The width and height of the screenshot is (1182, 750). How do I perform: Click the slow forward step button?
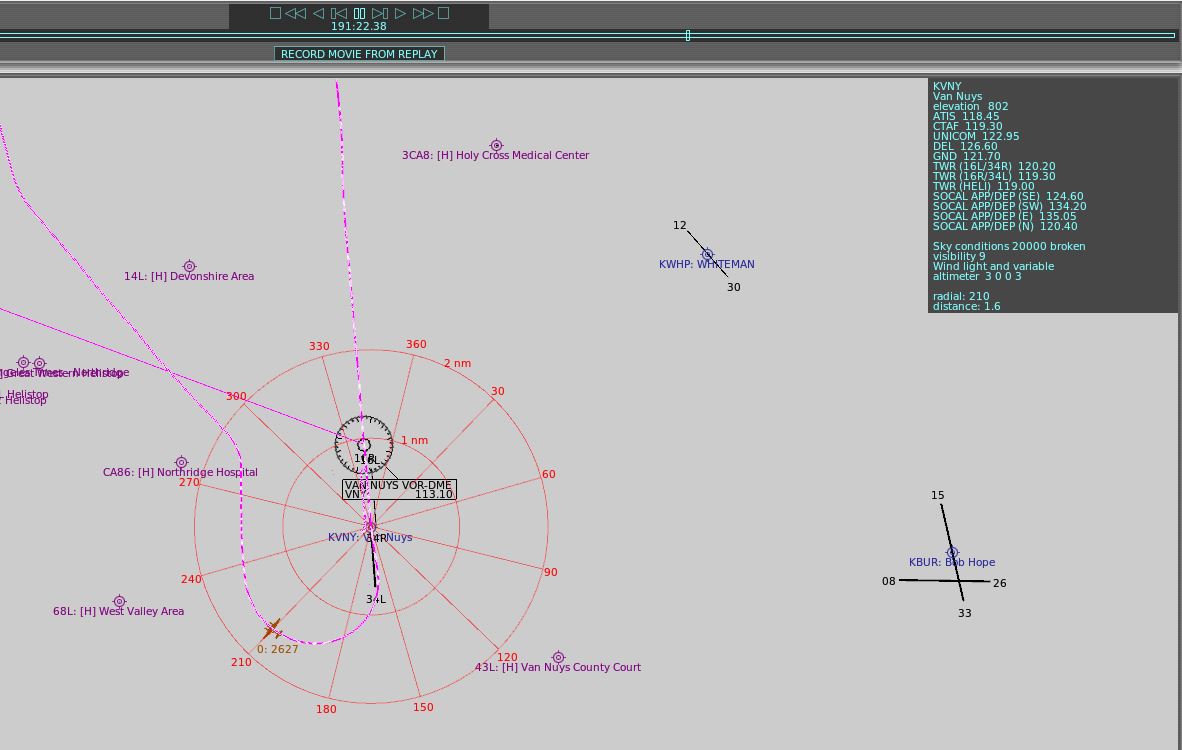(380, 13)
